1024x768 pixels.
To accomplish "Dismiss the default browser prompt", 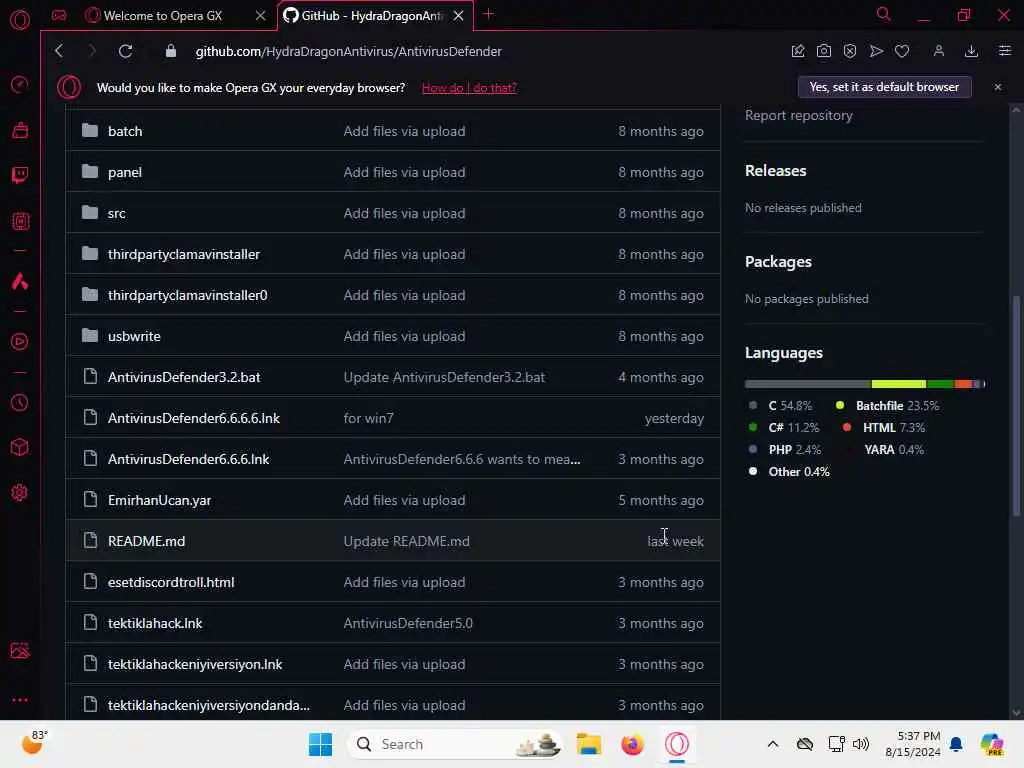I will coord(997,87).
